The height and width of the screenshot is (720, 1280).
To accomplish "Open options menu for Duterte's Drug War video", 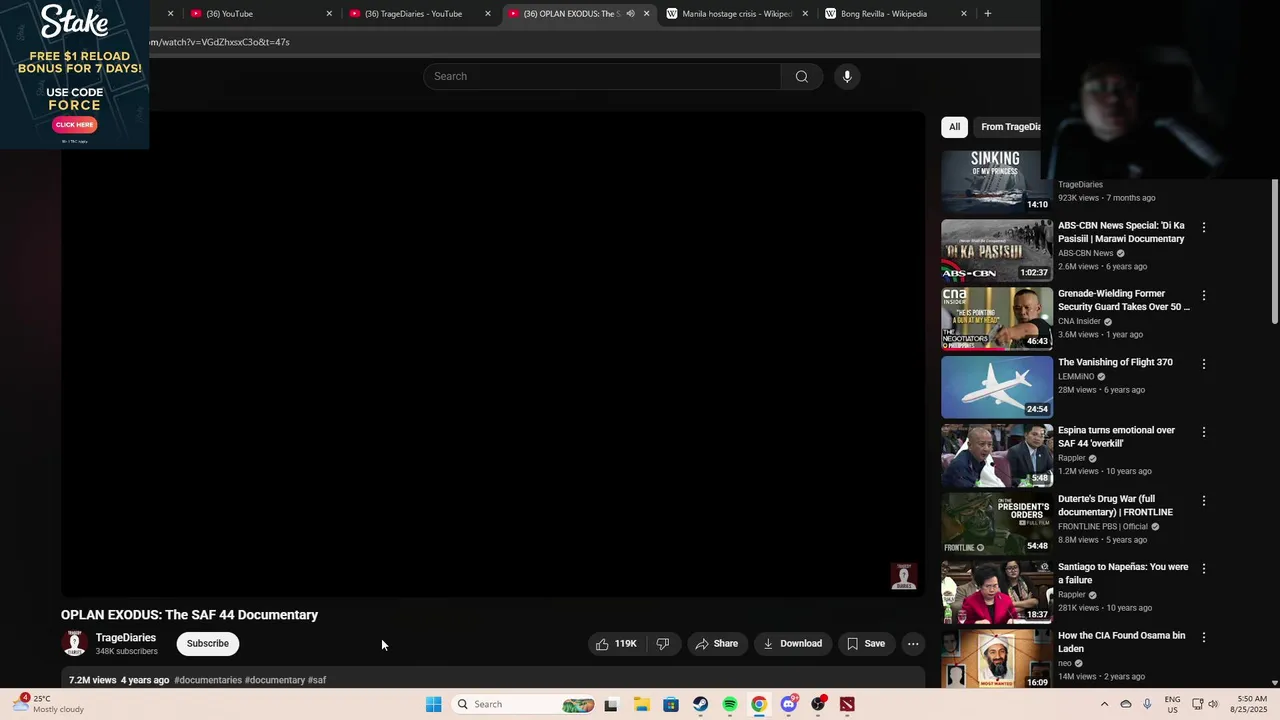I will [1204, 500].
